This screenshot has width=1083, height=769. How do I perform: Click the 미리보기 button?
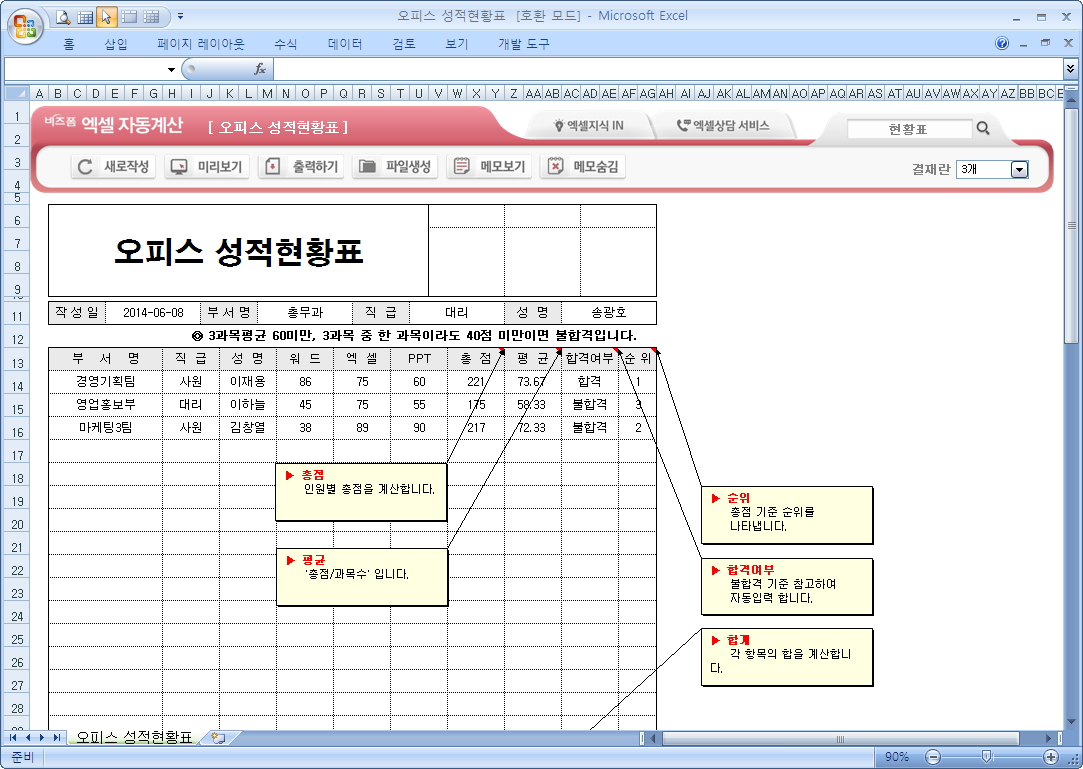207,167
